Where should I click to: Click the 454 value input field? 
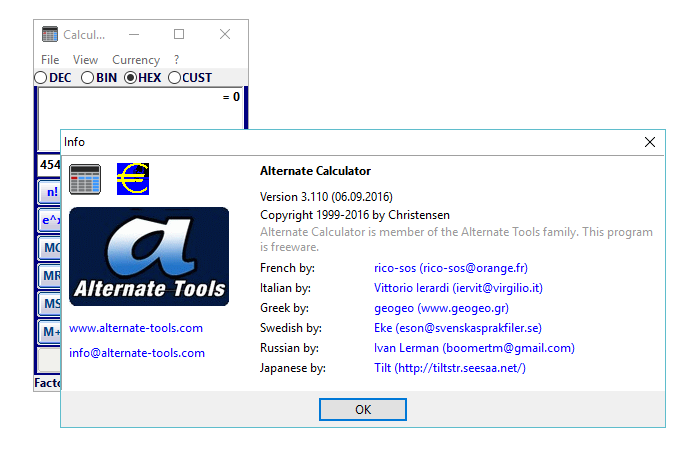[x=49, y=165]
